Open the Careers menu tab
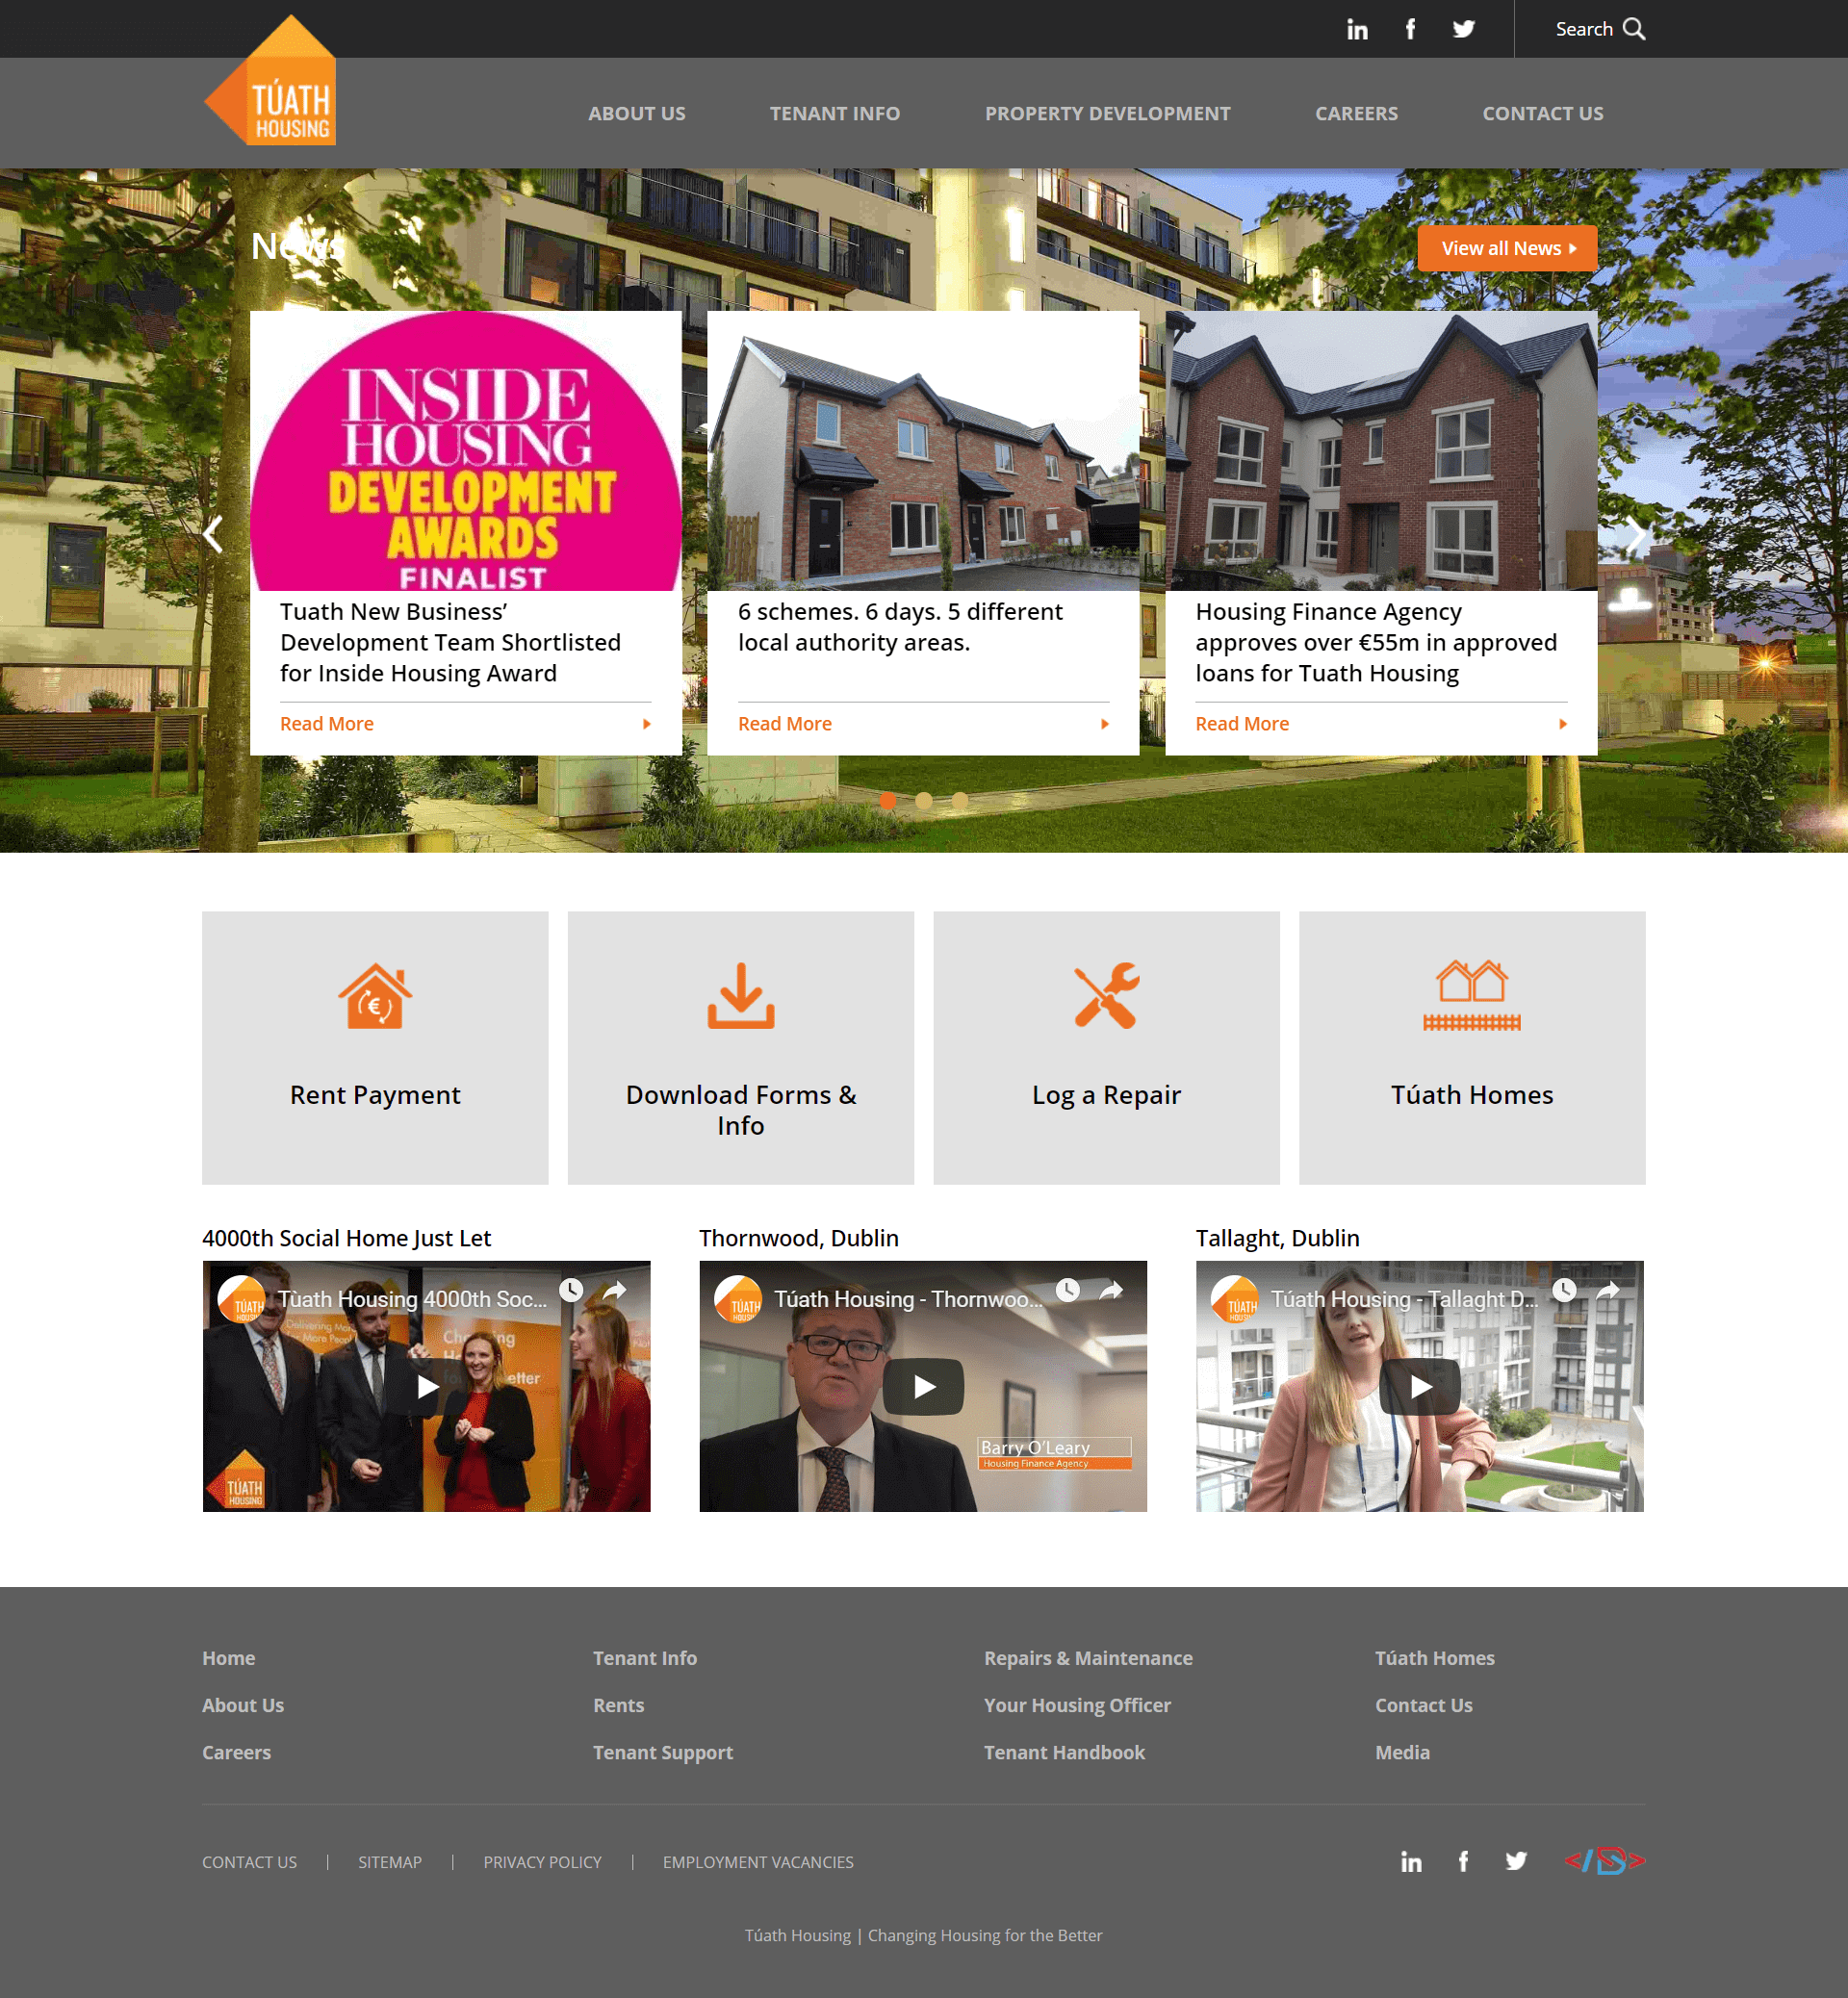1848x1998 pixels. pyautogui.click(x=1355, y=114)
